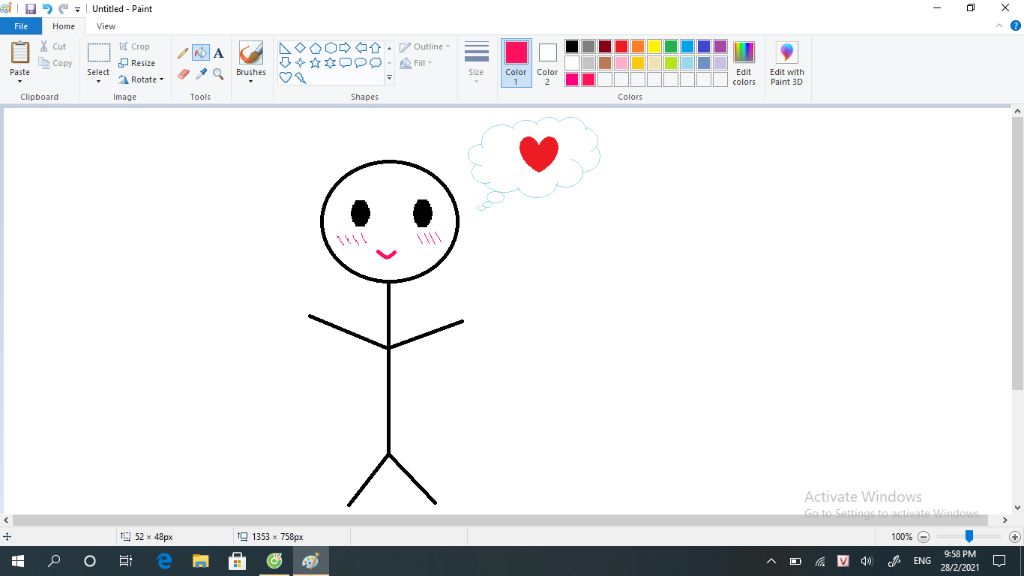Image resolution: width=1024 pixels, height=576 pixels.
Task: Open Microsoft Store from the taskbar
Action: (x=237, y=561)
